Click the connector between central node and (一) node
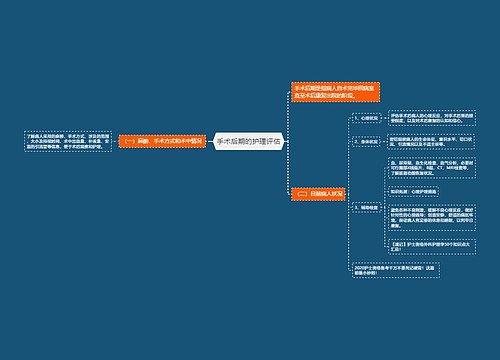500x360 pixels. click(210, 141)
